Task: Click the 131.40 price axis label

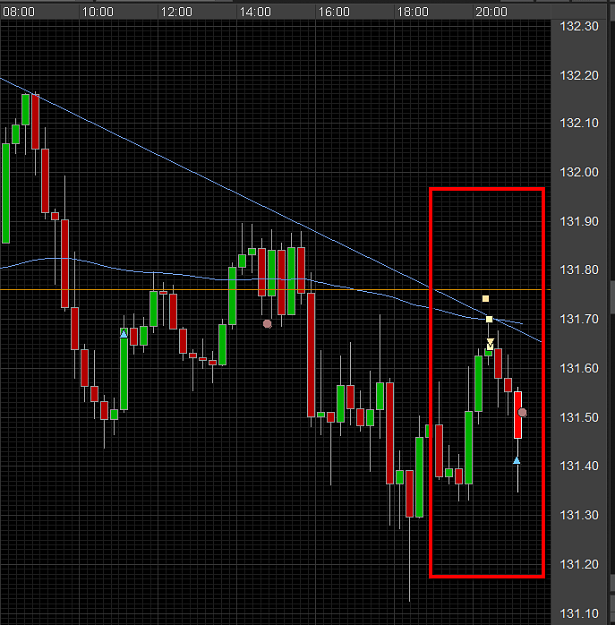Action: (x=579, y=466)
